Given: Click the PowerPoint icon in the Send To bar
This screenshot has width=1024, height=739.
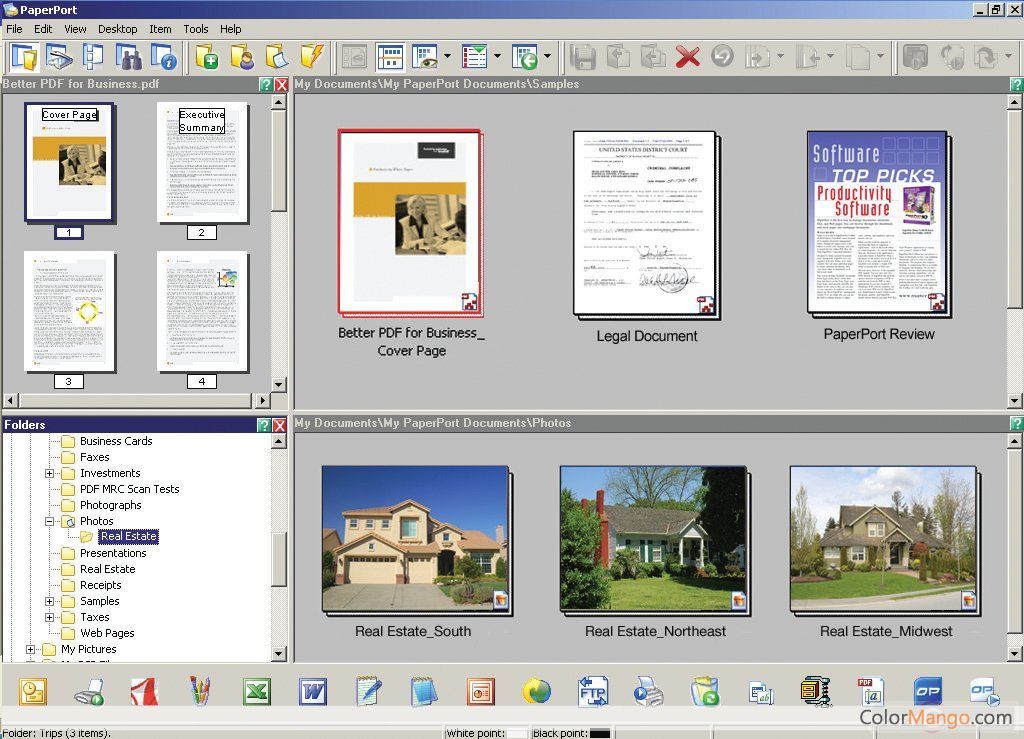Looking at the screenshot, I should [481, 691].
